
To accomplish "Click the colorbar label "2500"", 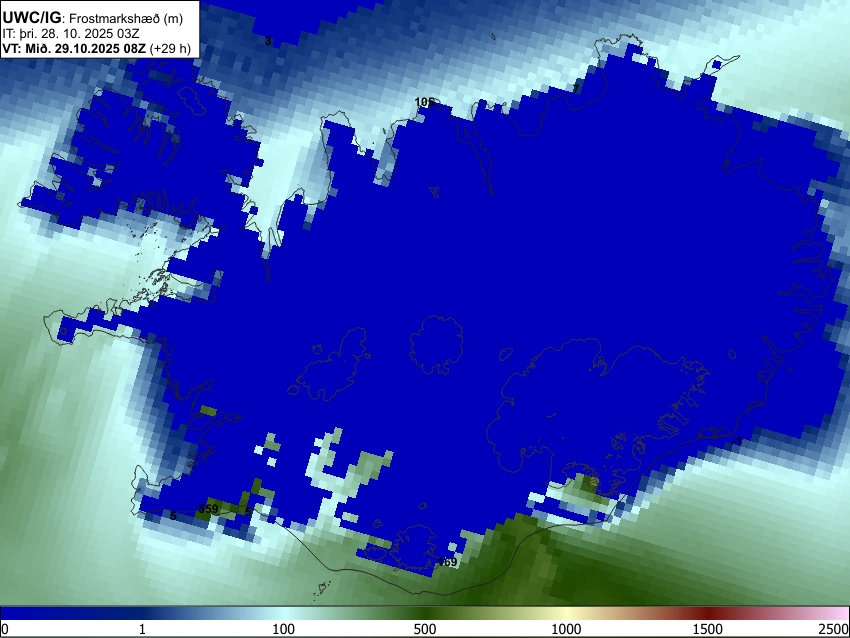I will [x=834, y=629].
